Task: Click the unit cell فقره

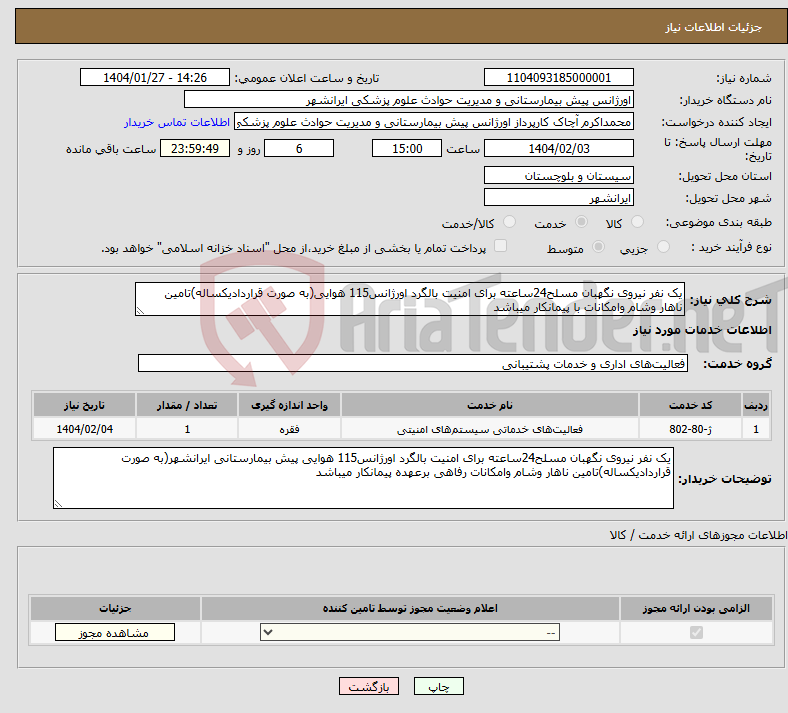Action: click(x=289, y=429)
